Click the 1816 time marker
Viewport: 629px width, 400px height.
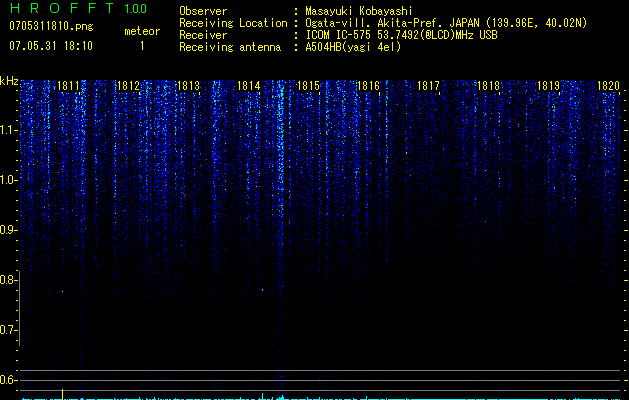point(368,86)
